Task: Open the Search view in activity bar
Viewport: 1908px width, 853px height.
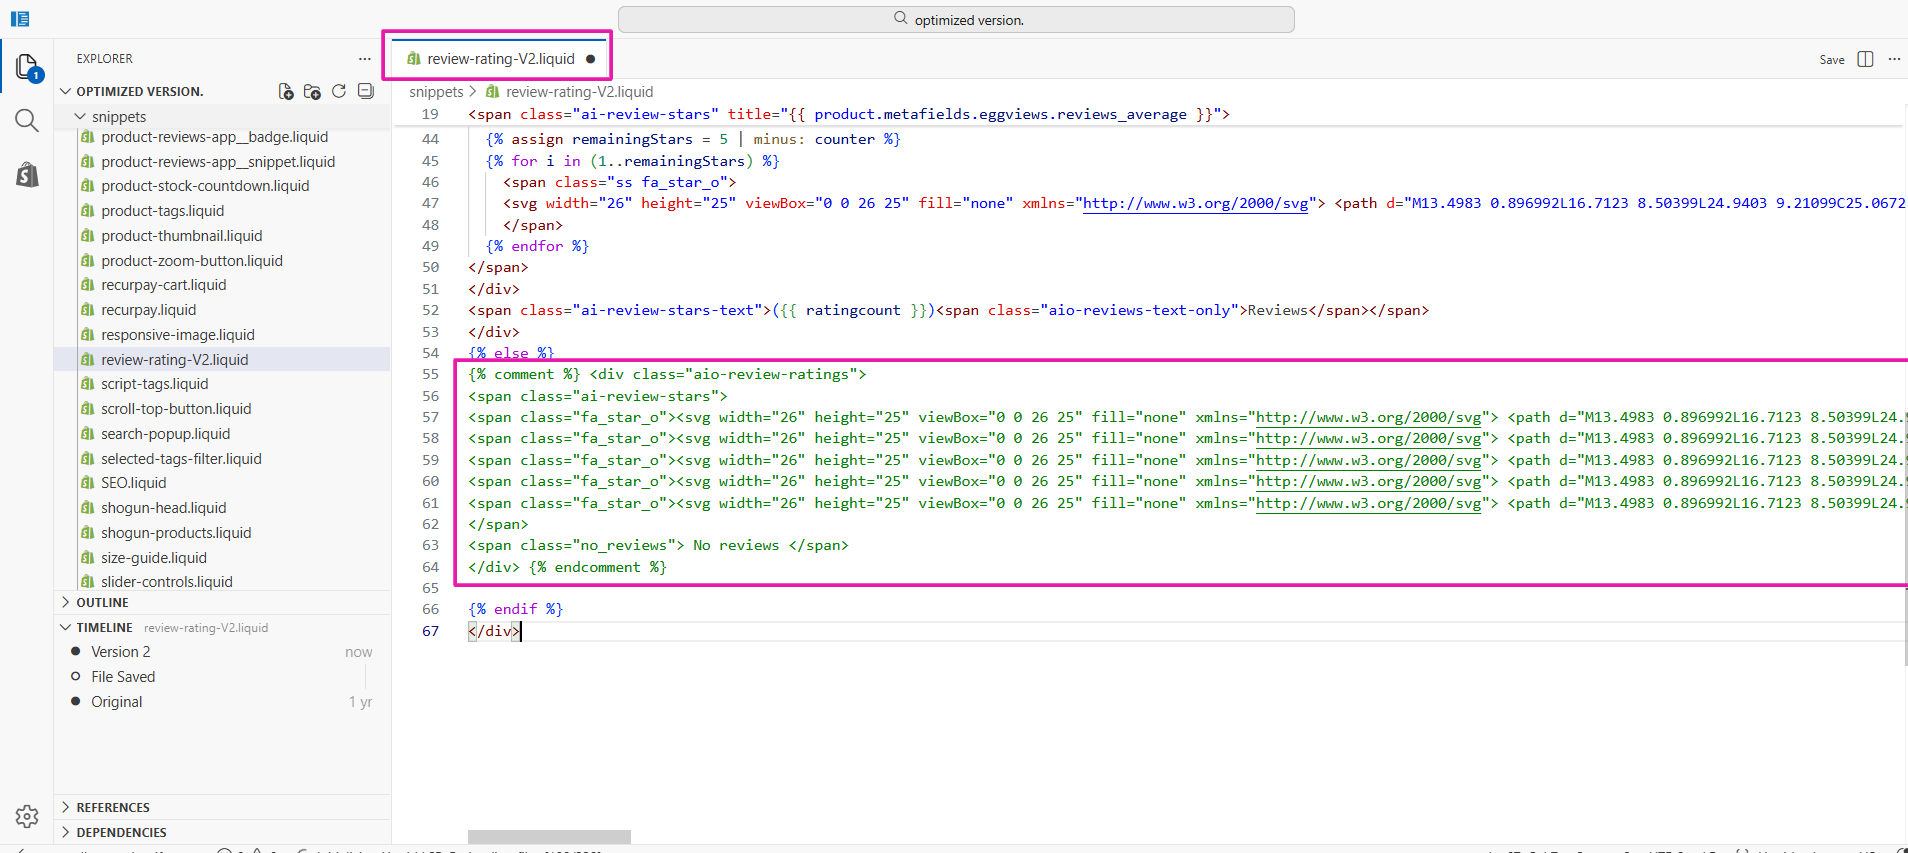Action: [x=27, y=121]
